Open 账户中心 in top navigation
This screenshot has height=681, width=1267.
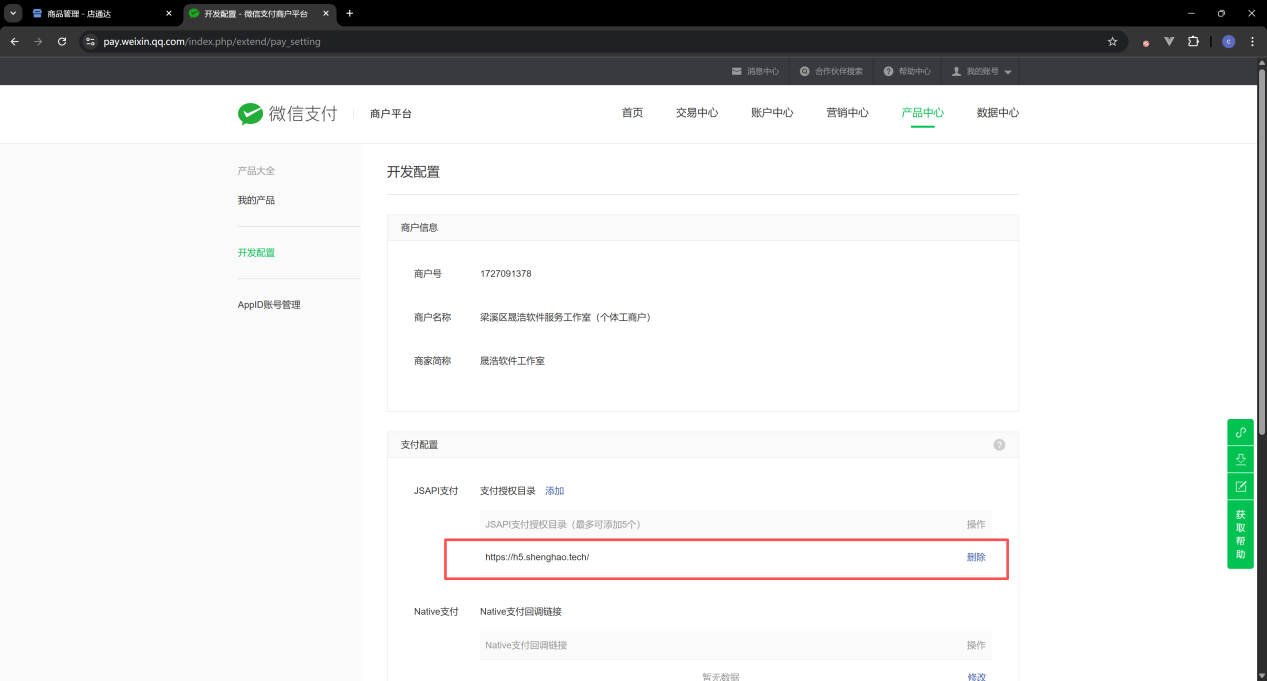point(771,113)
